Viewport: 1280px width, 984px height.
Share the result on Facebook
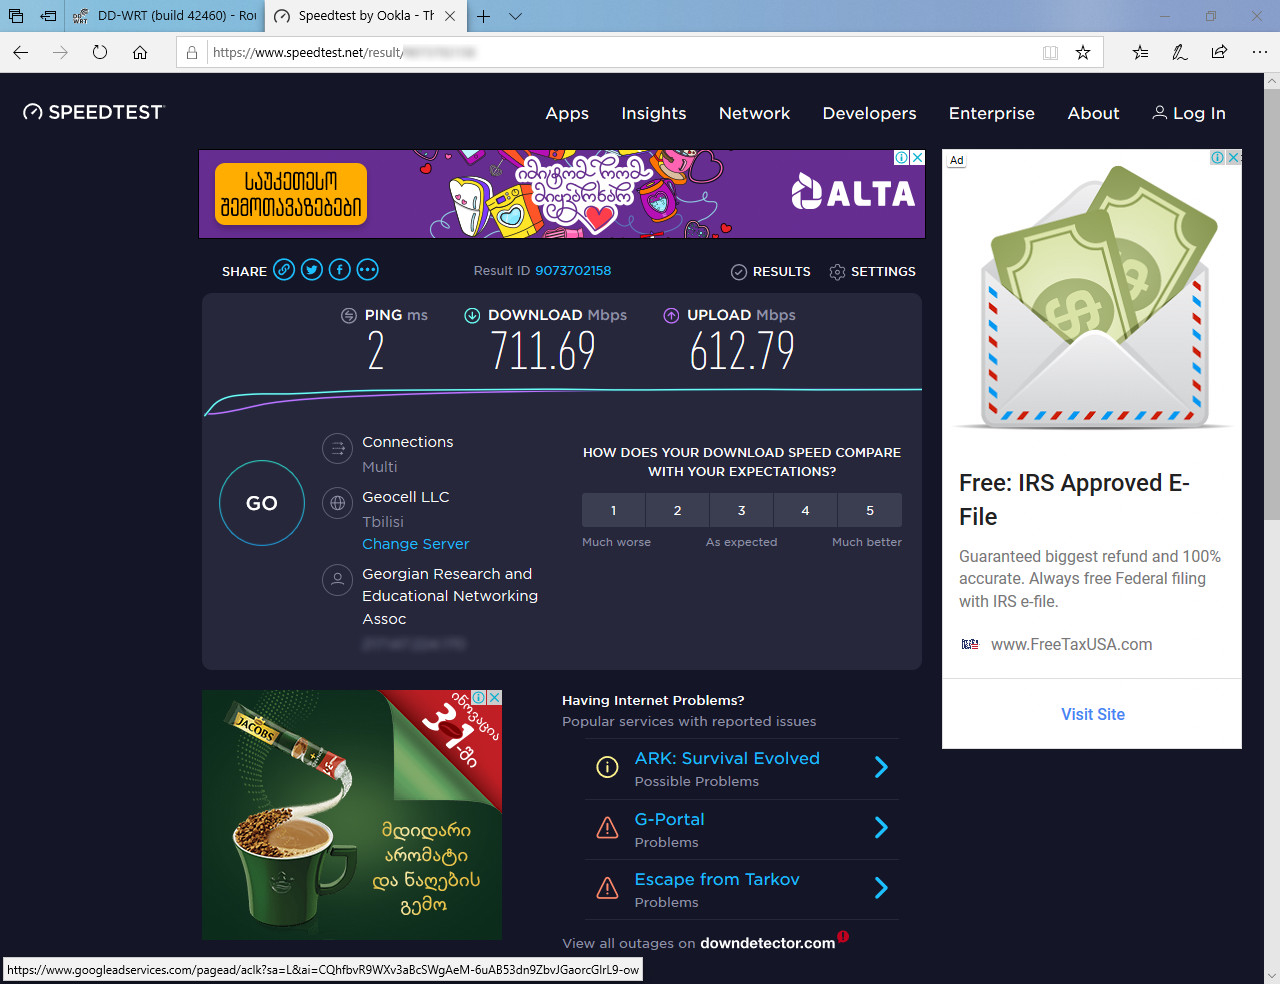pyautogui.click(x=340, y=270)
